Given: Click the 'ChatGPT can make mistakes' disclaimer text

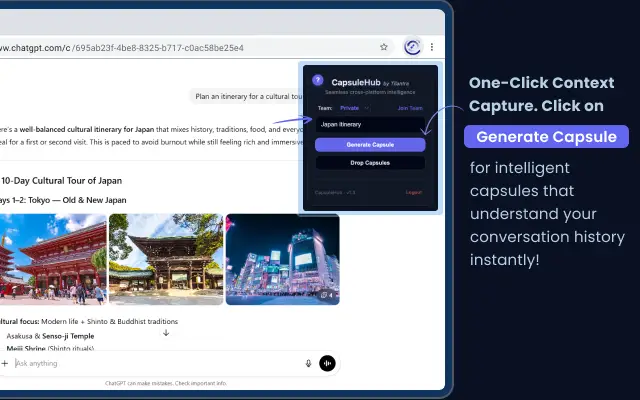Looking at the screenshot, I should coord(166,383).
